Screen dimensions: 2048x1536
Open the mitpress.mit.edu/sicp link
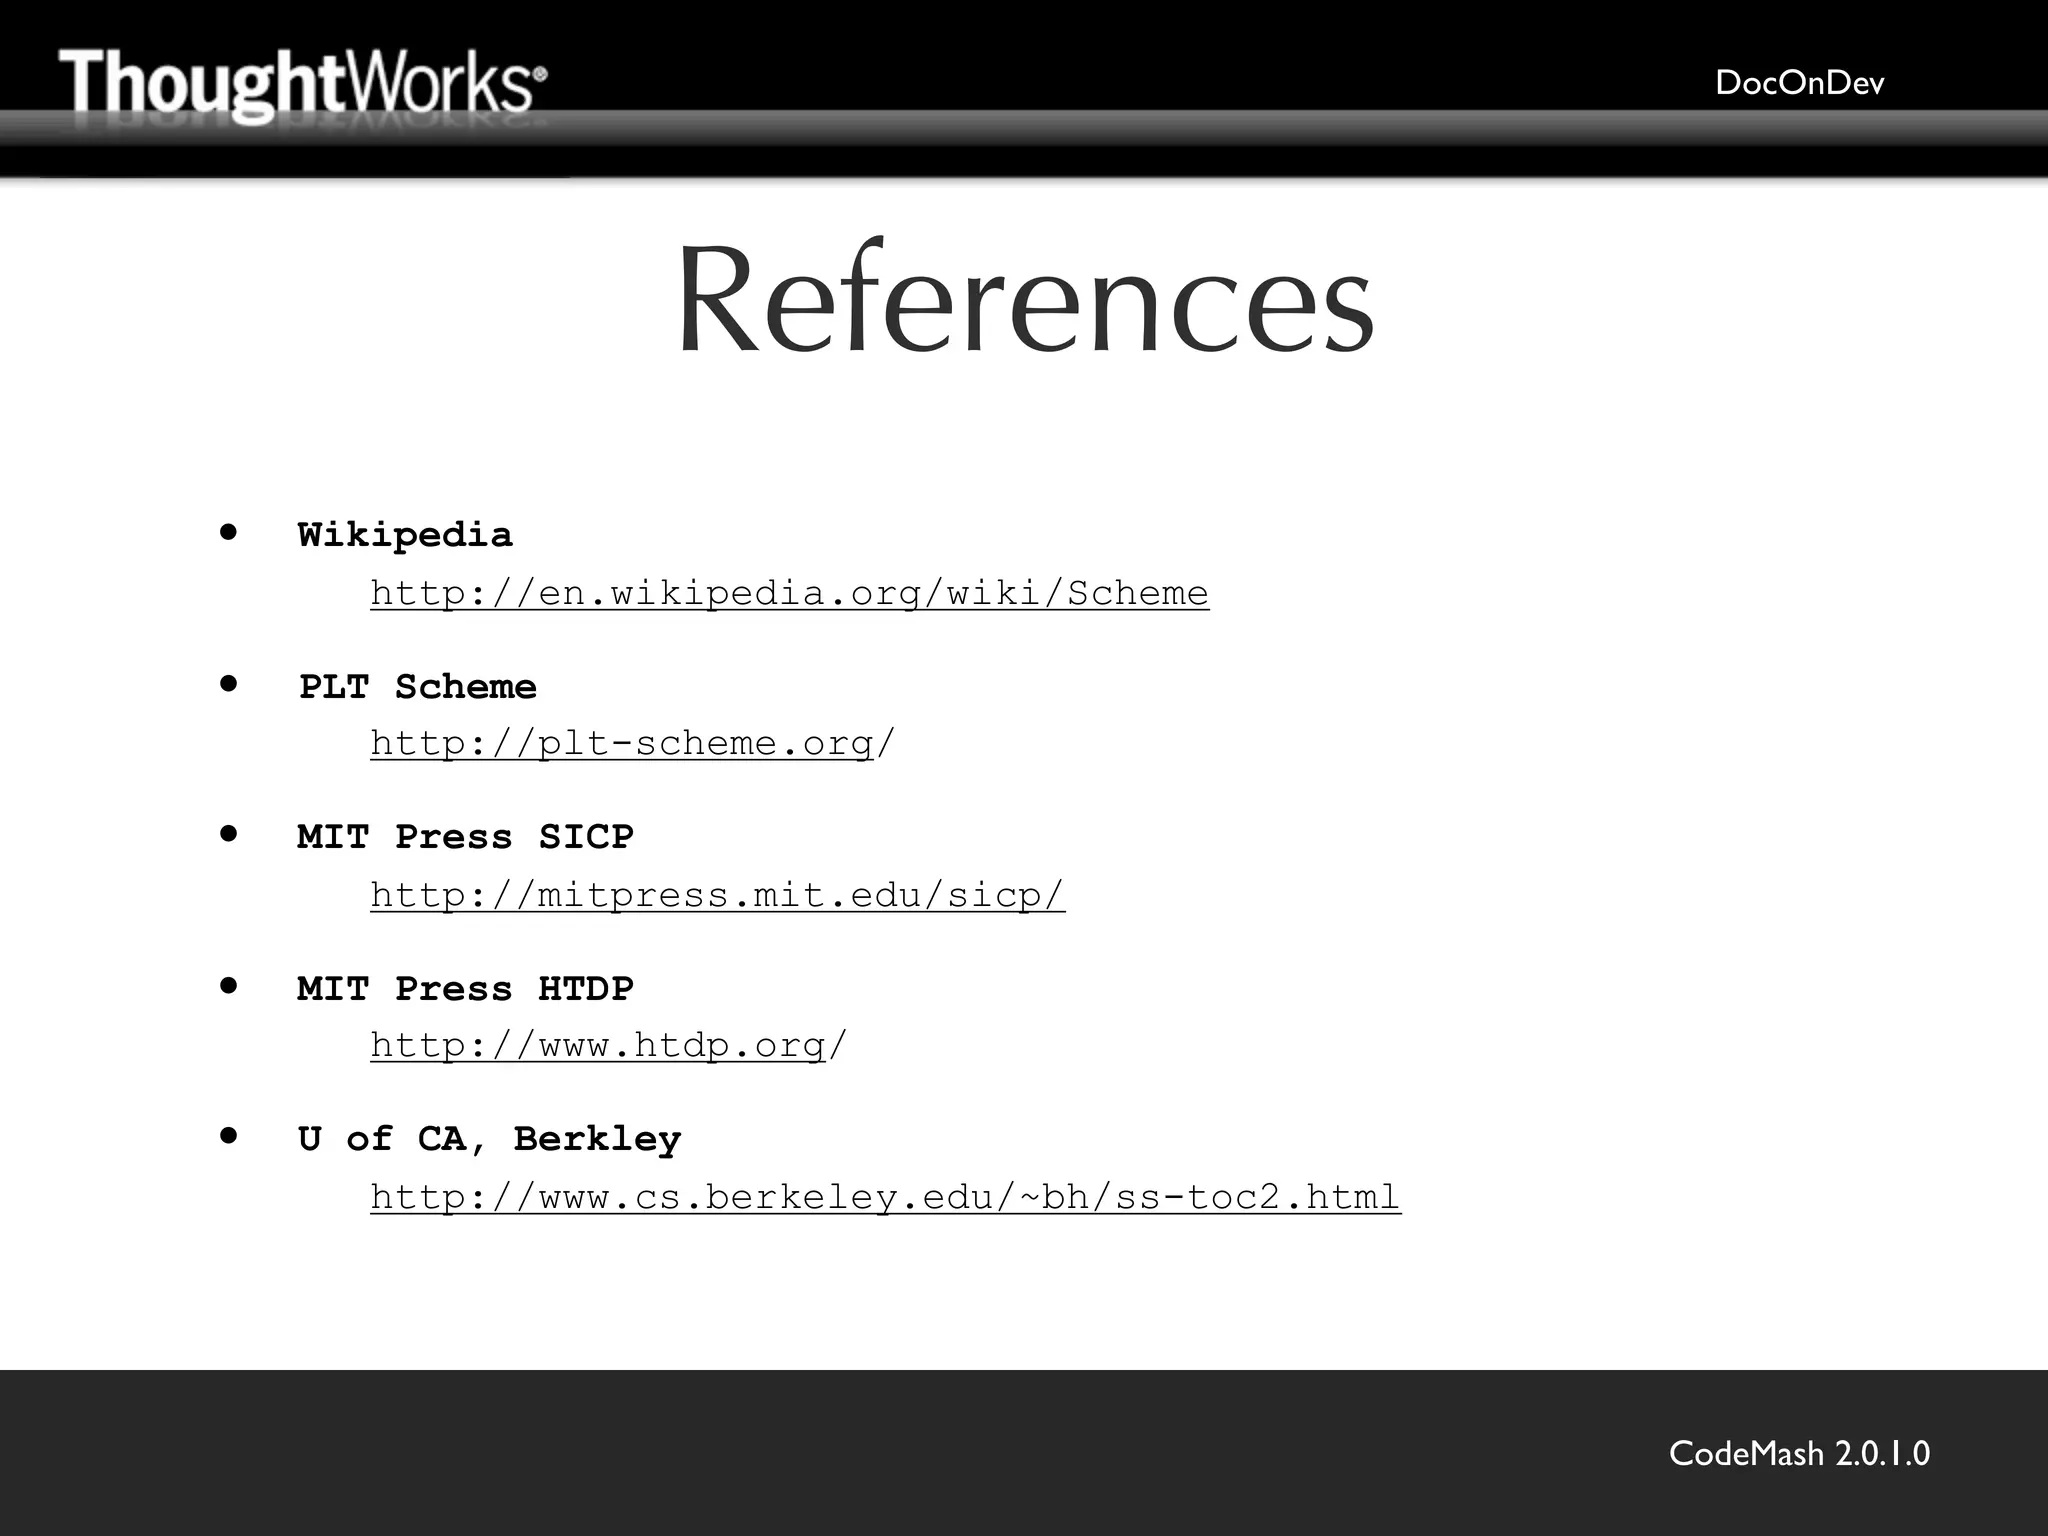tap(718, 894)
